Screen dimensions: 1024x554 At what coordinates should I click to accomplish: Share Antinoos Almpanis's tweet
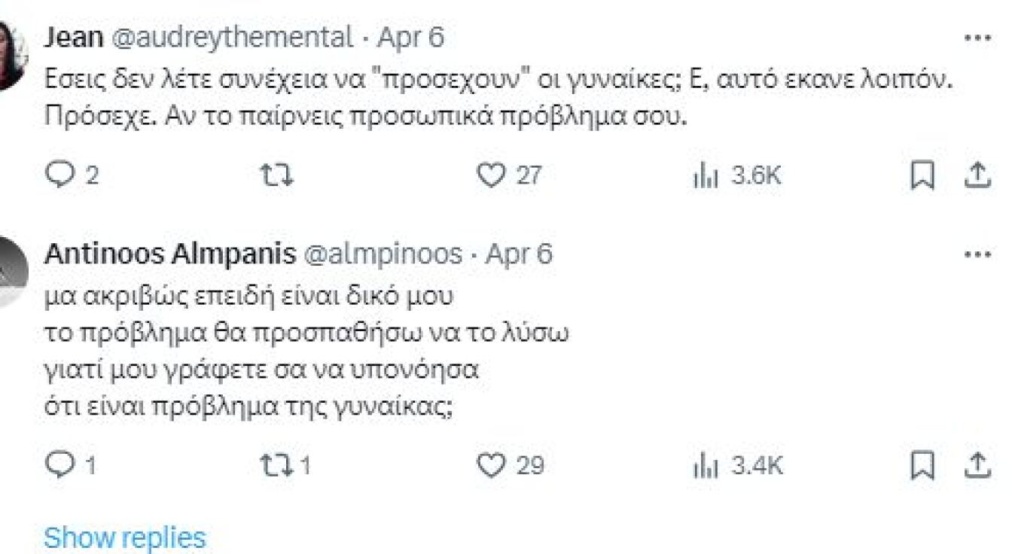click(976, 464)
